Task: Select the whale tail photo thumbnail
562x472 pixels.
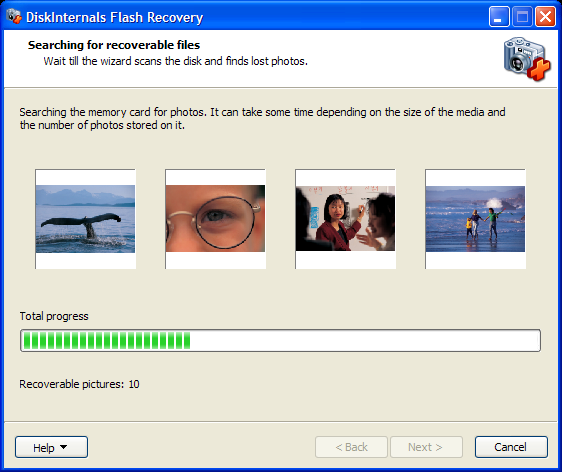Action: 85,219
